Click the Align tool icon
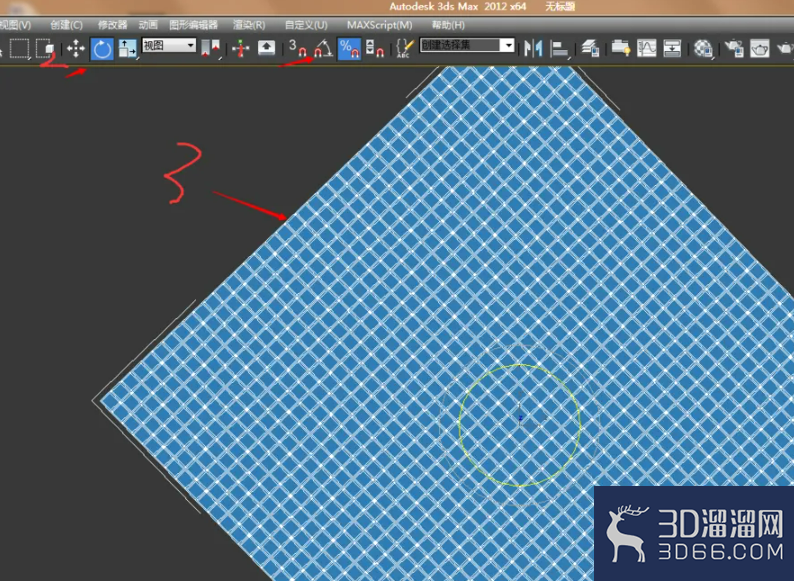 click(560, 49)
